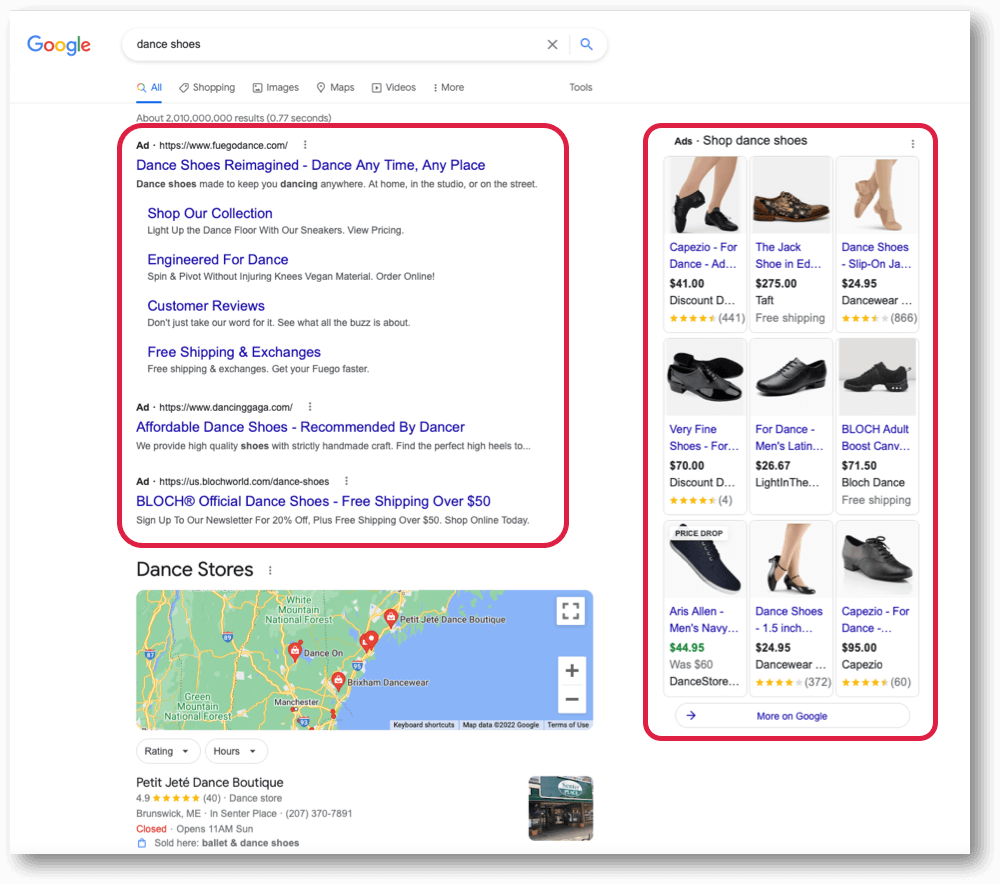Click Aris Allen - Men's Navy title
Viewport: 1000px width, 884px height.
[x=704, y=619]
